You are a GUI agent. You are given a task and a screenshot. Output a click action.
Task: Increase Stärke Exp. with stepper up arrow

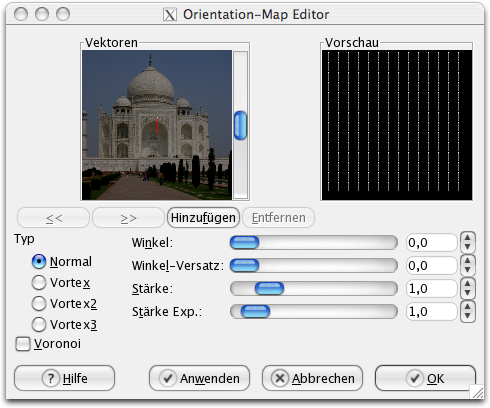(x=468, y=307)
